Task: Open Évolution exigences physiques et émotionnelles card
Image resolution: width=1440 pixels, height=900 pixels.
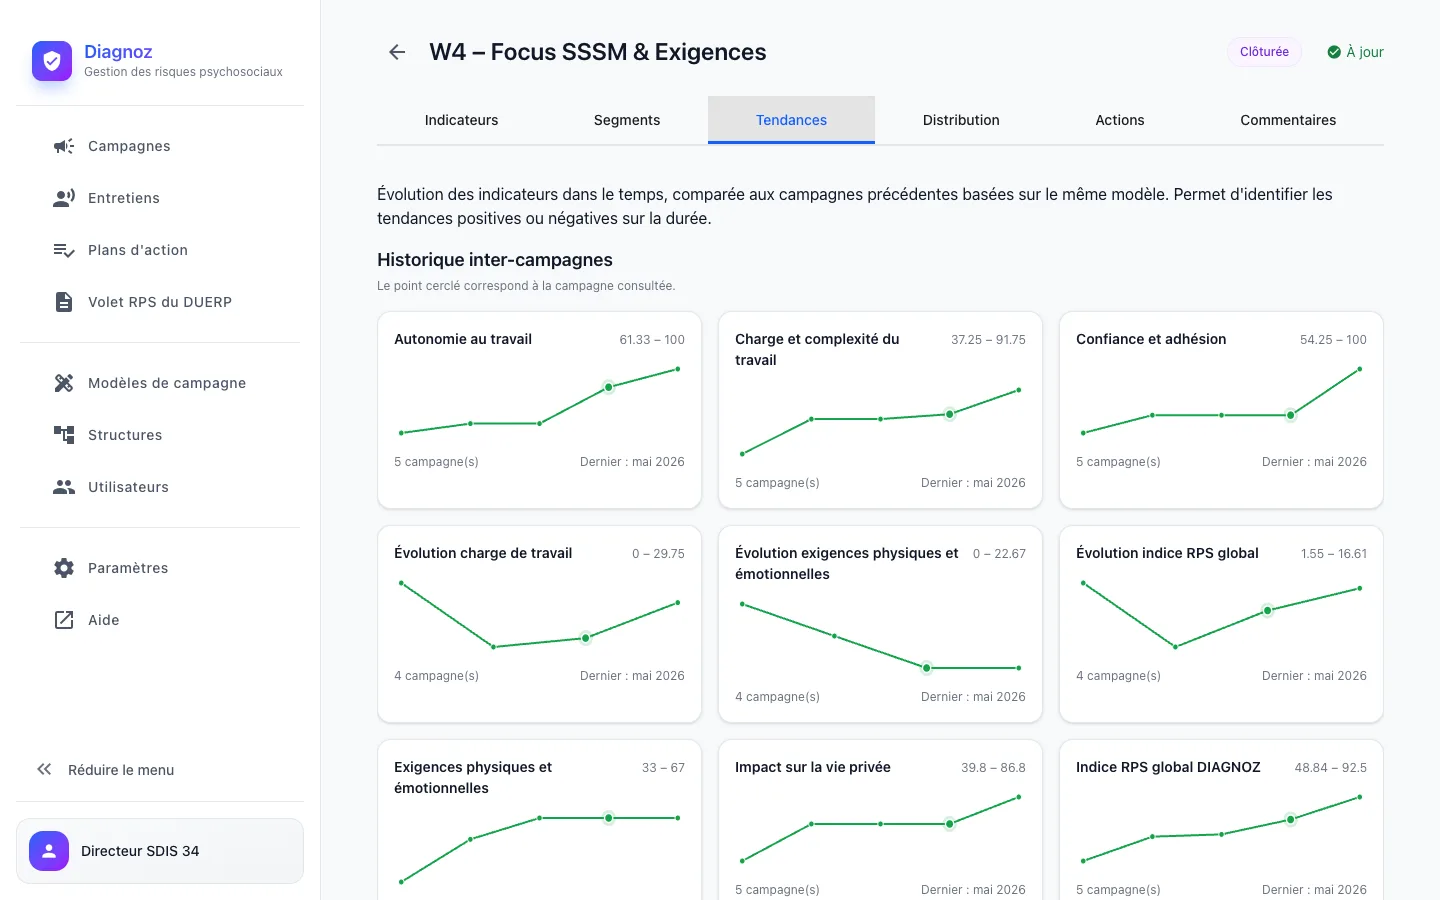Action: tap(880, 624)
